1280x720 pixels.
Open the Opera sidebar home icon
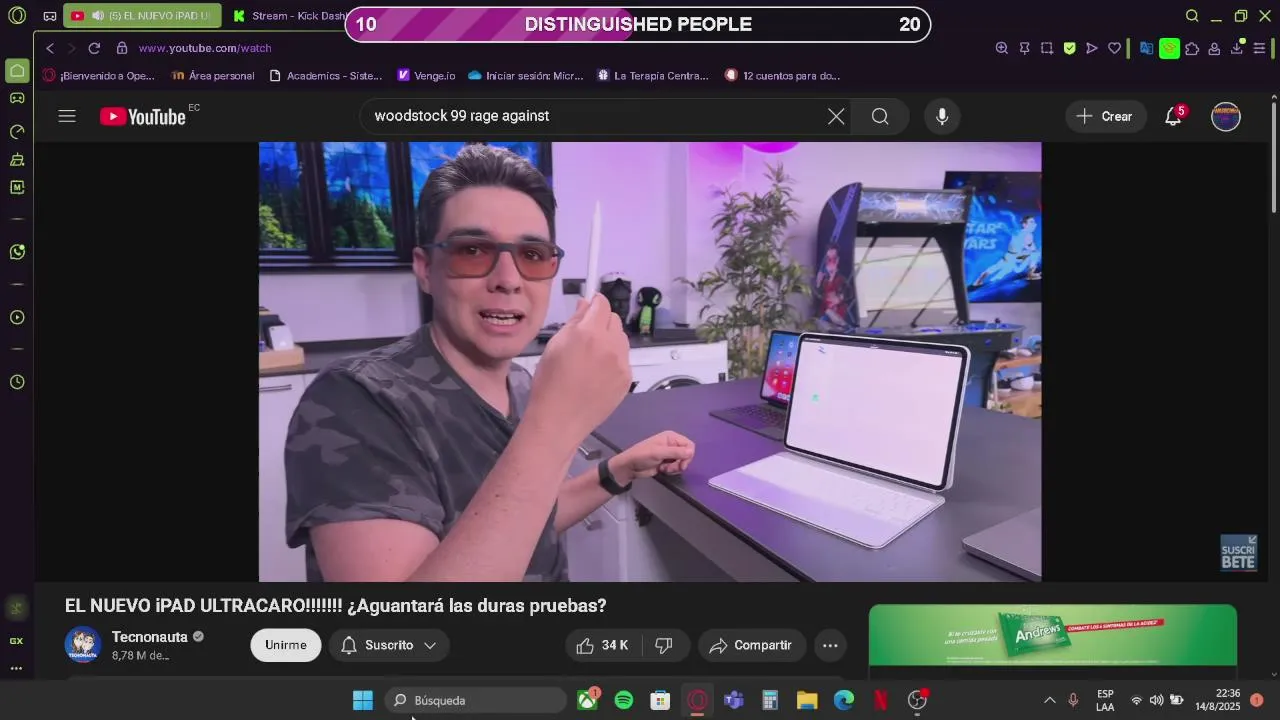pyautogui.click(x=17, y=71)
